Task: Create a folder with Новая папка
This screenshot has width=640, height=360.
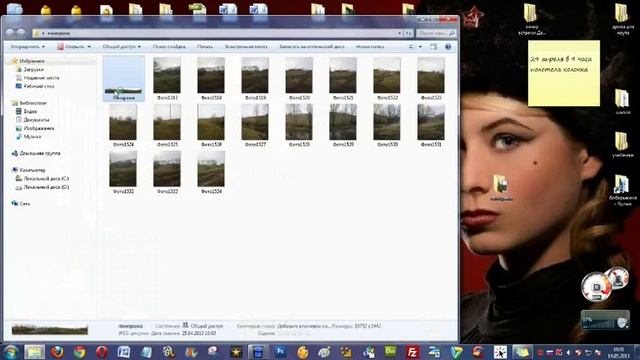Action: (369, 47)
